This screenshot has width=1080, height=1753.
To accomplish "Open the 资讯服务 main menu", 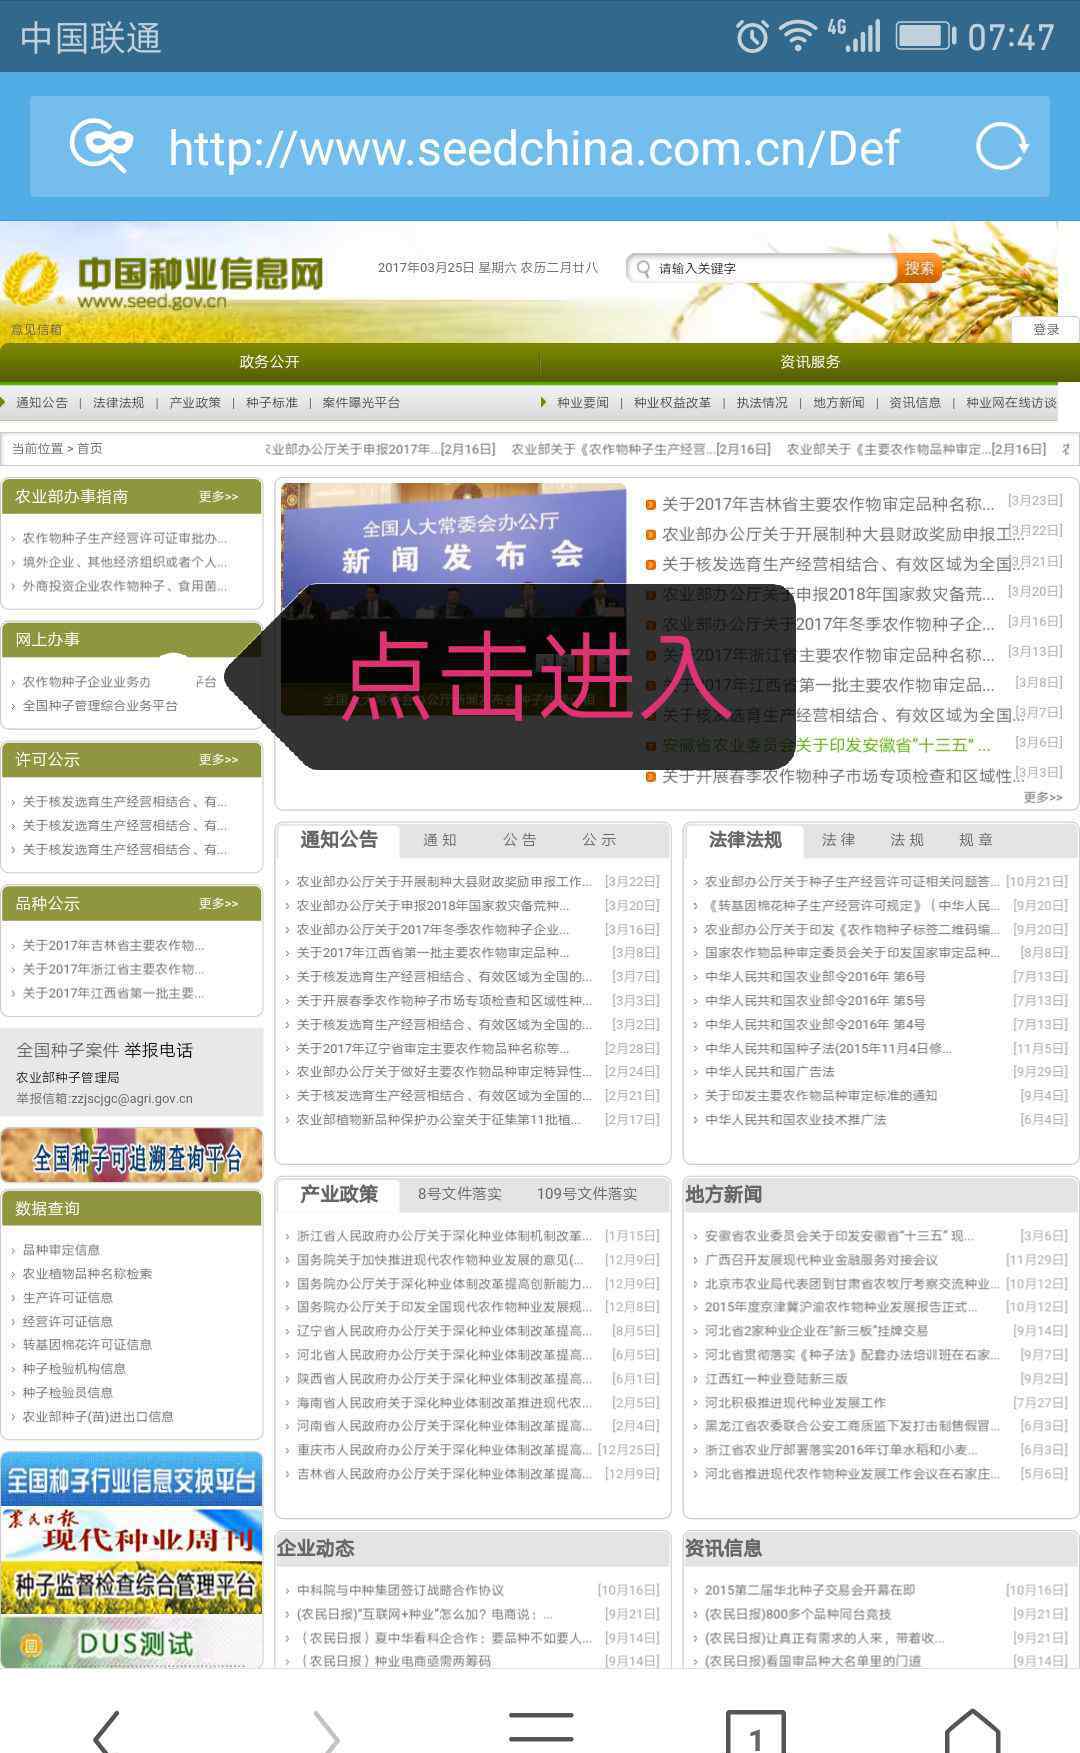I will point(810,362).
